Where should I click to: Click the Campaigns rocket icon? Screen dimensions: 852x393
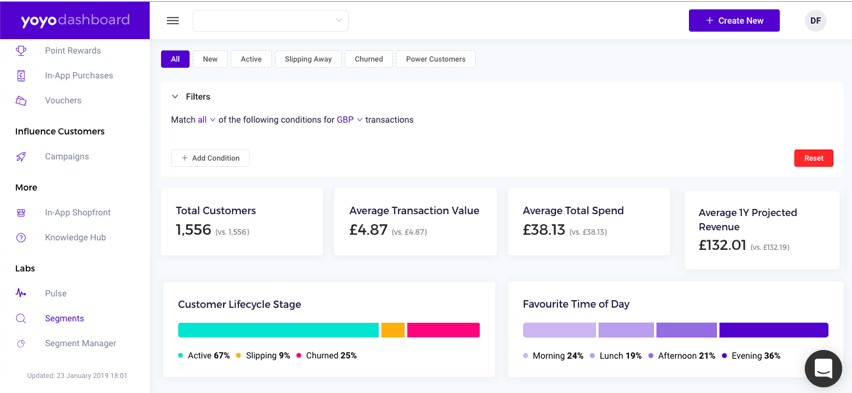(x=21, y=157)
